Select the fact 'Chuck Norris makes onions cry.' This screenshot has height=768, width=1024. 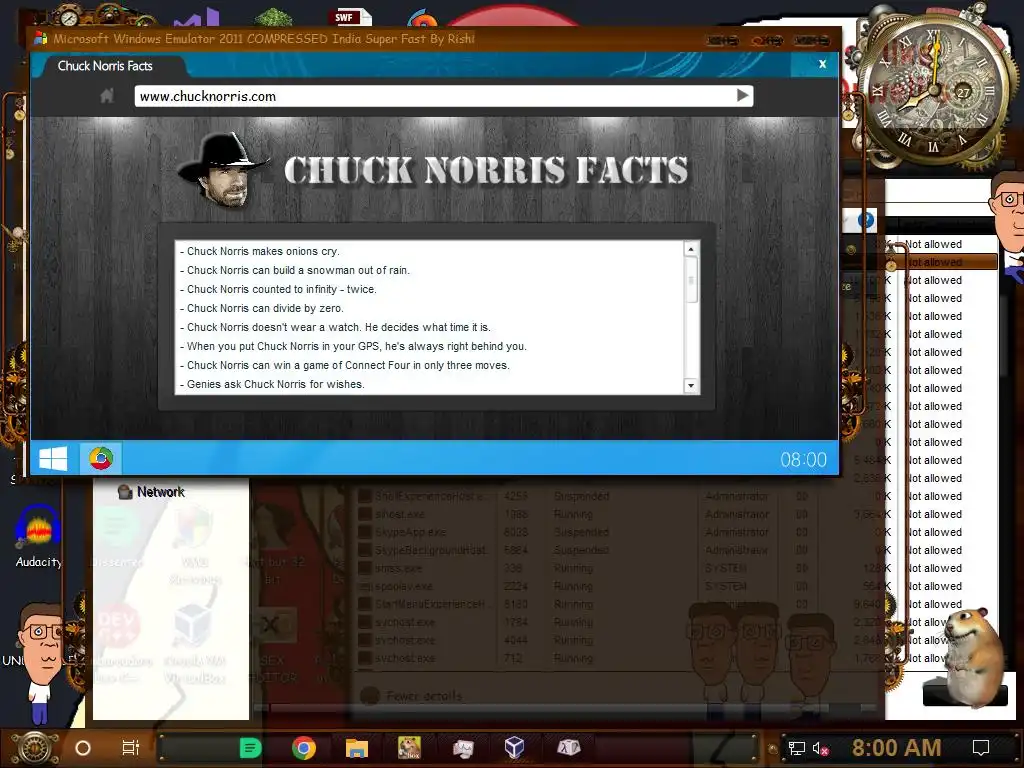click(260, 251)
